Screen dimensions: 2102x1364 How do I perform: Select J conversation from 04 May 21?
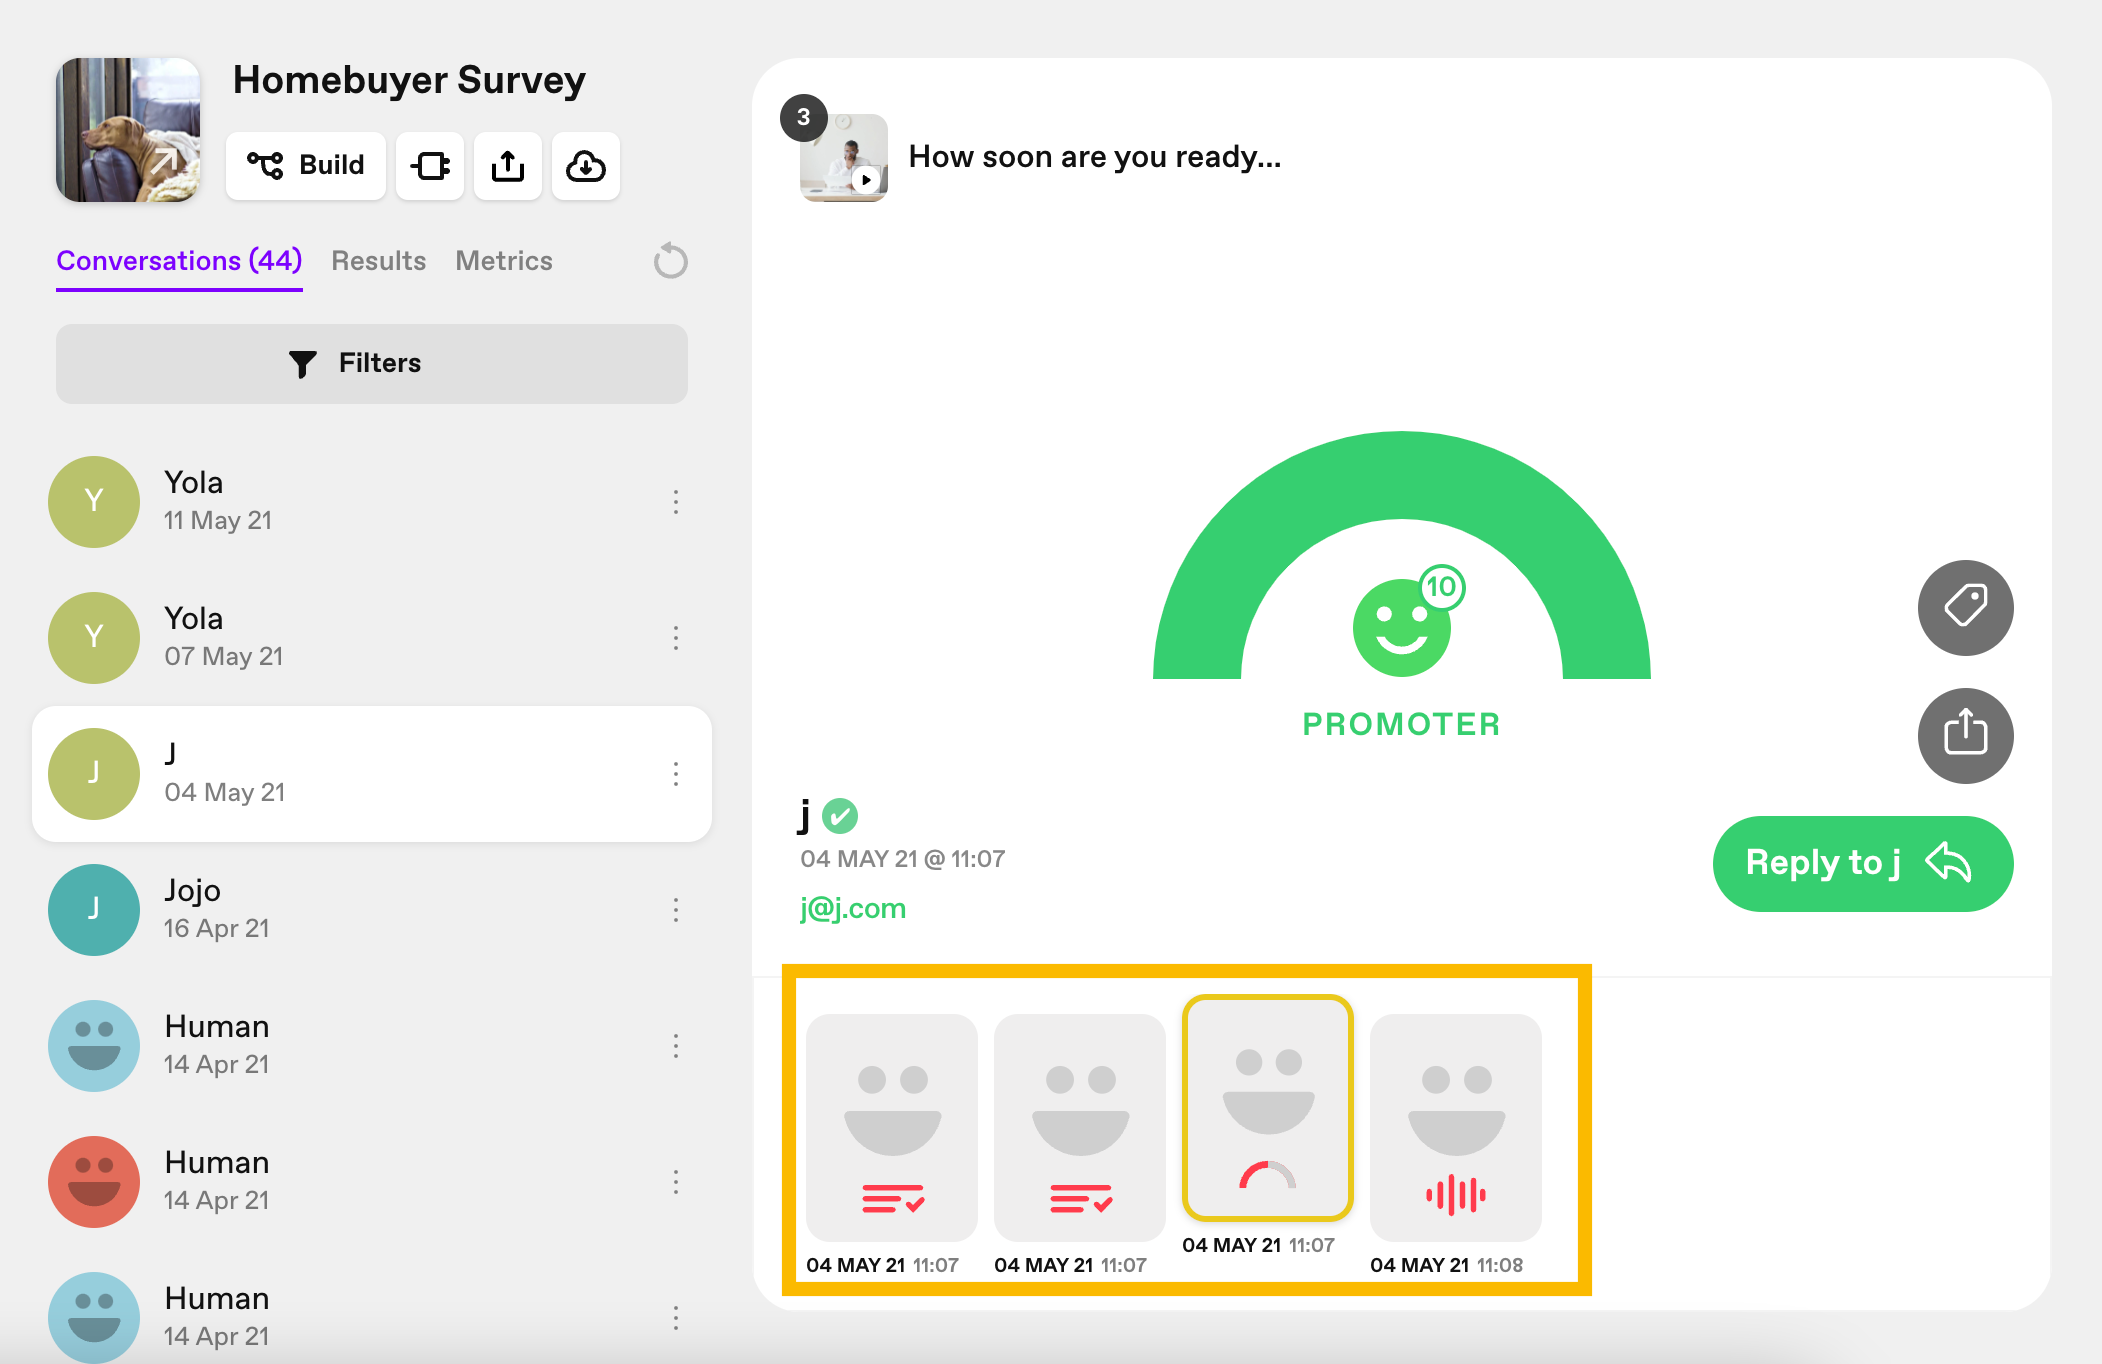pyautogui.click(x=372, y=774)
